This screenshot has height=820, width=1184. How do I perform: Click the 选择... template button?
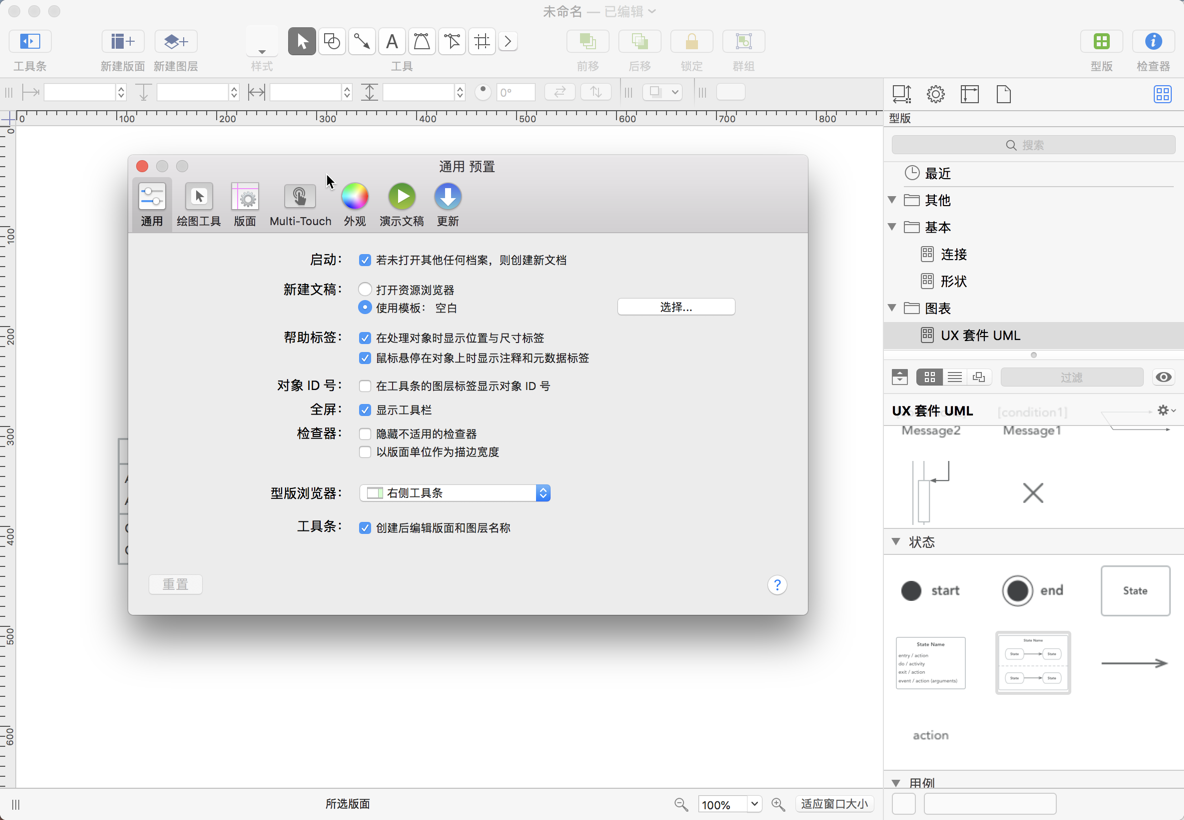[676, 306]
